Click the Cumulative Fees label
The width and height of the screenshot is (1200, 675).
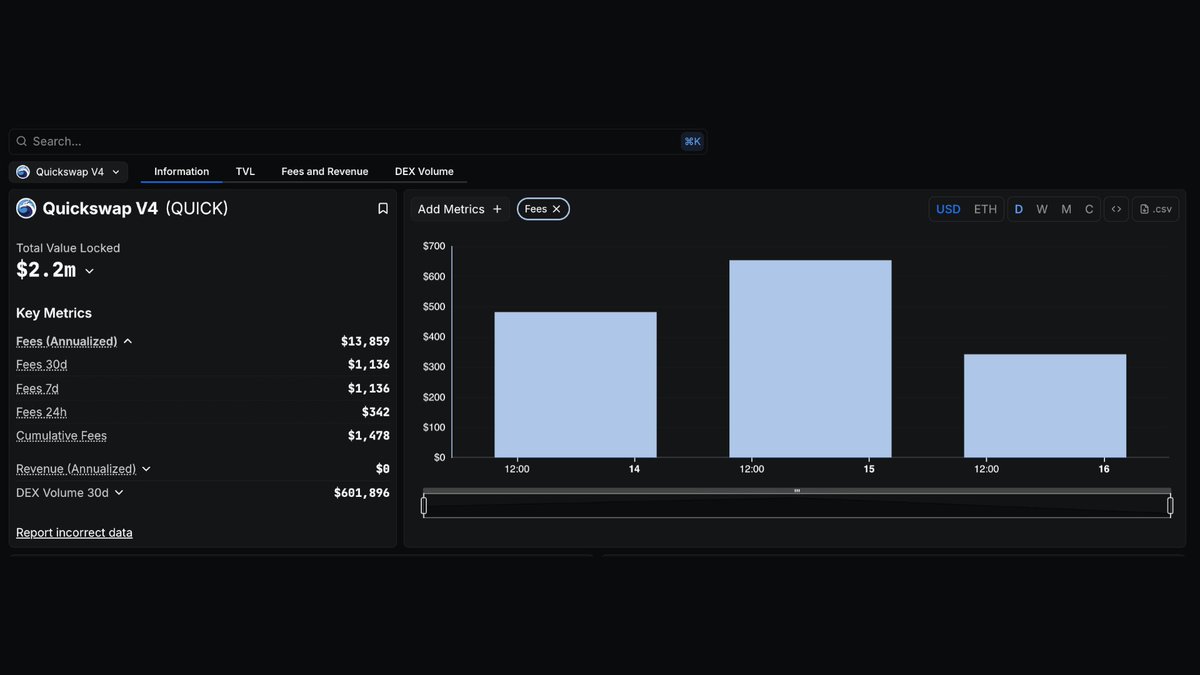tap(61, 436)
